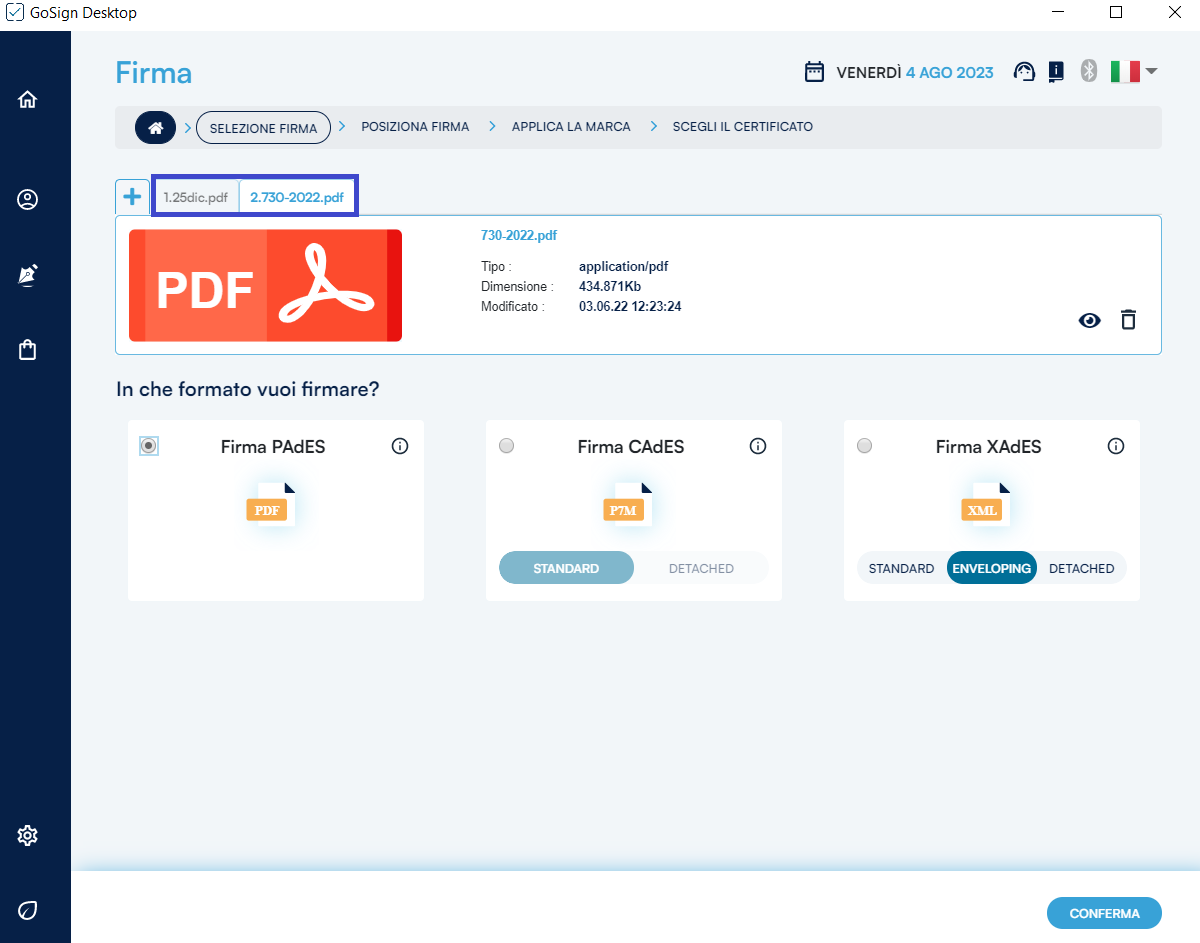Image resolution: width=1200 pixels, height=943 pixels.
Task: Preview document with the eye icon
Action: click(x=1089, y=320)
